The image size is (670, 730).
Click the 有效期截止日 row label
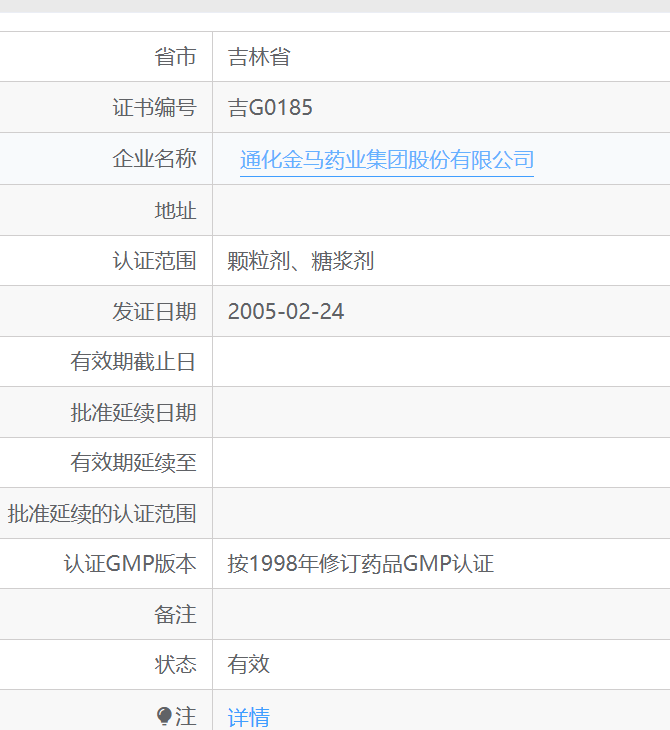tap(133, 362)
